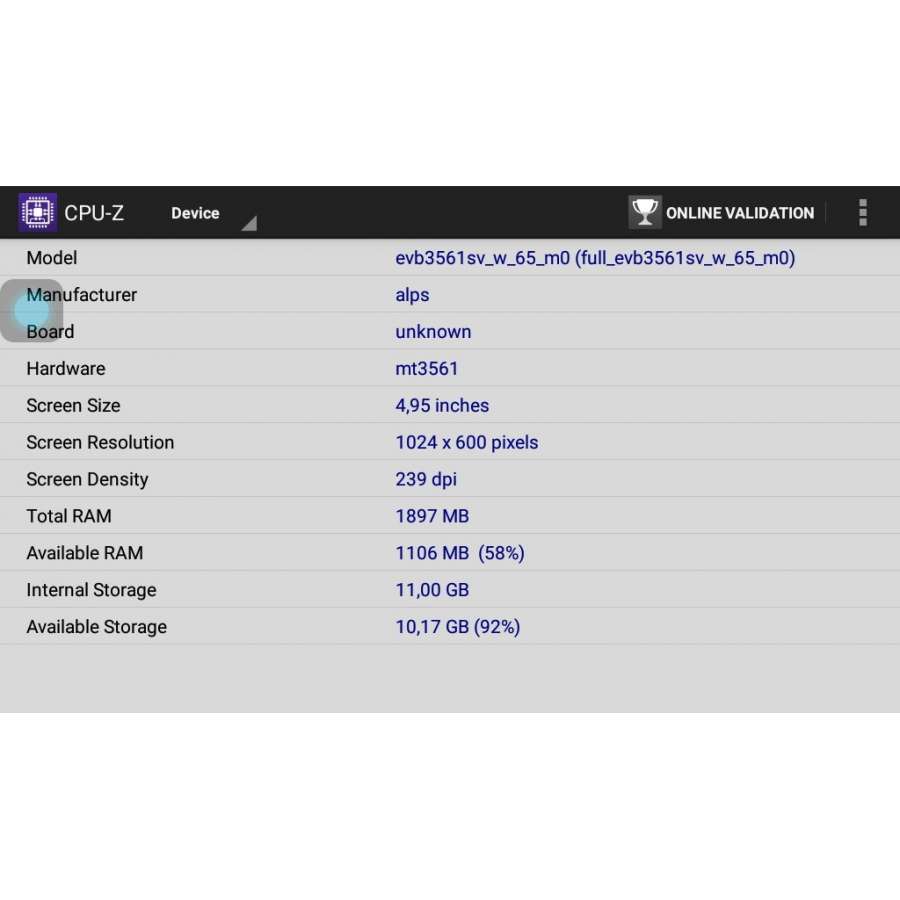Select the 11,00 GB value

tap(432, 590)
